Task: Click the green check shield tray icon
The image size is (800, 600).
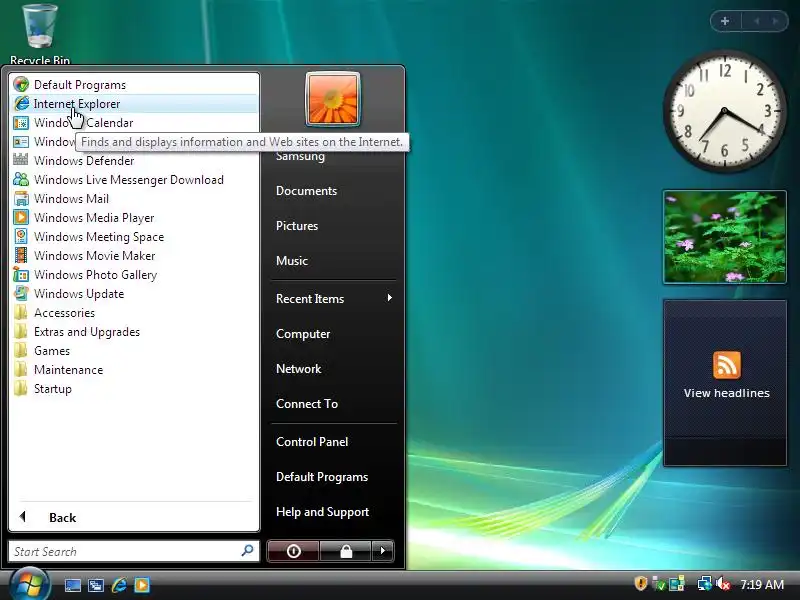Action: pos(659,584)
